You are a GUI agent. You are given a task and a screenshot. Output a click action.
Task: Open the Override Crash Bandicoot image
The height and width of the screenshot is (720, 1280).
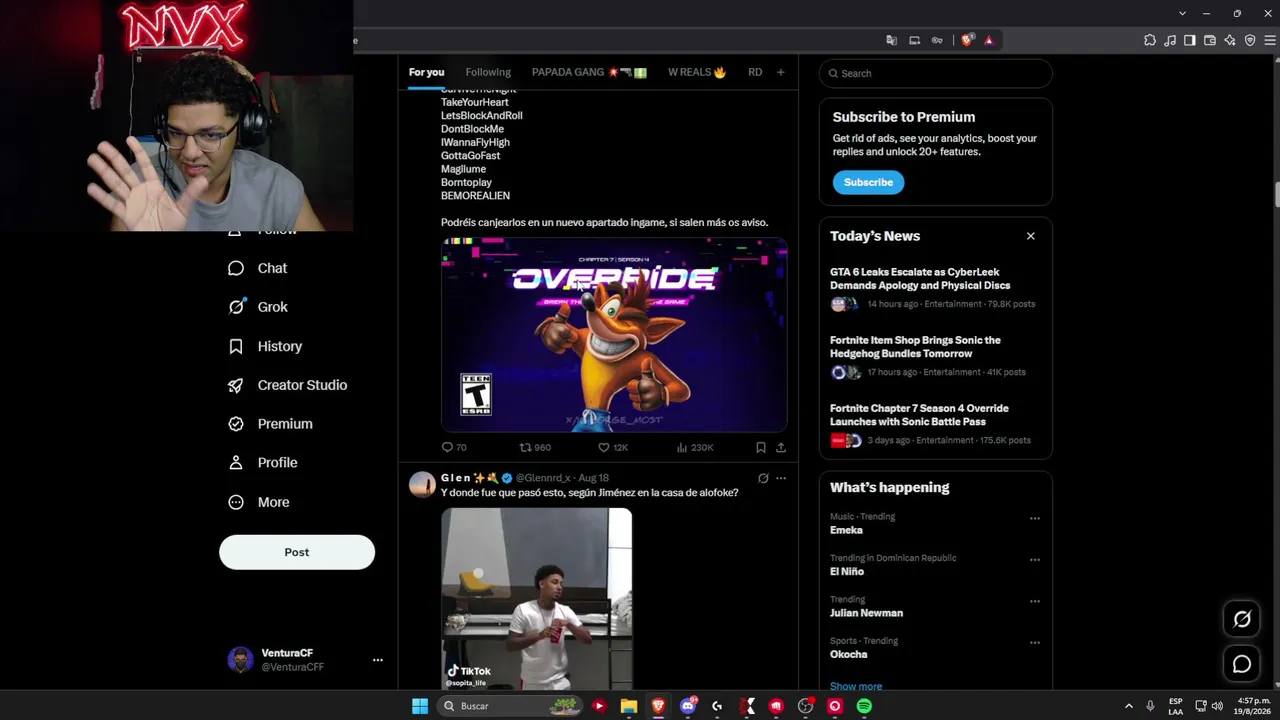click(614, 335)
